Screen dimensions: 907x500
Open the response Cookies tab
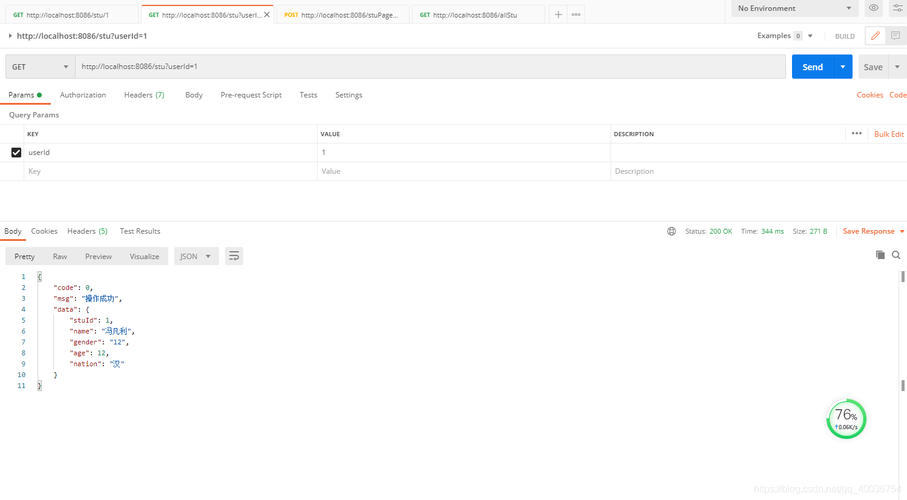point(44,231)
